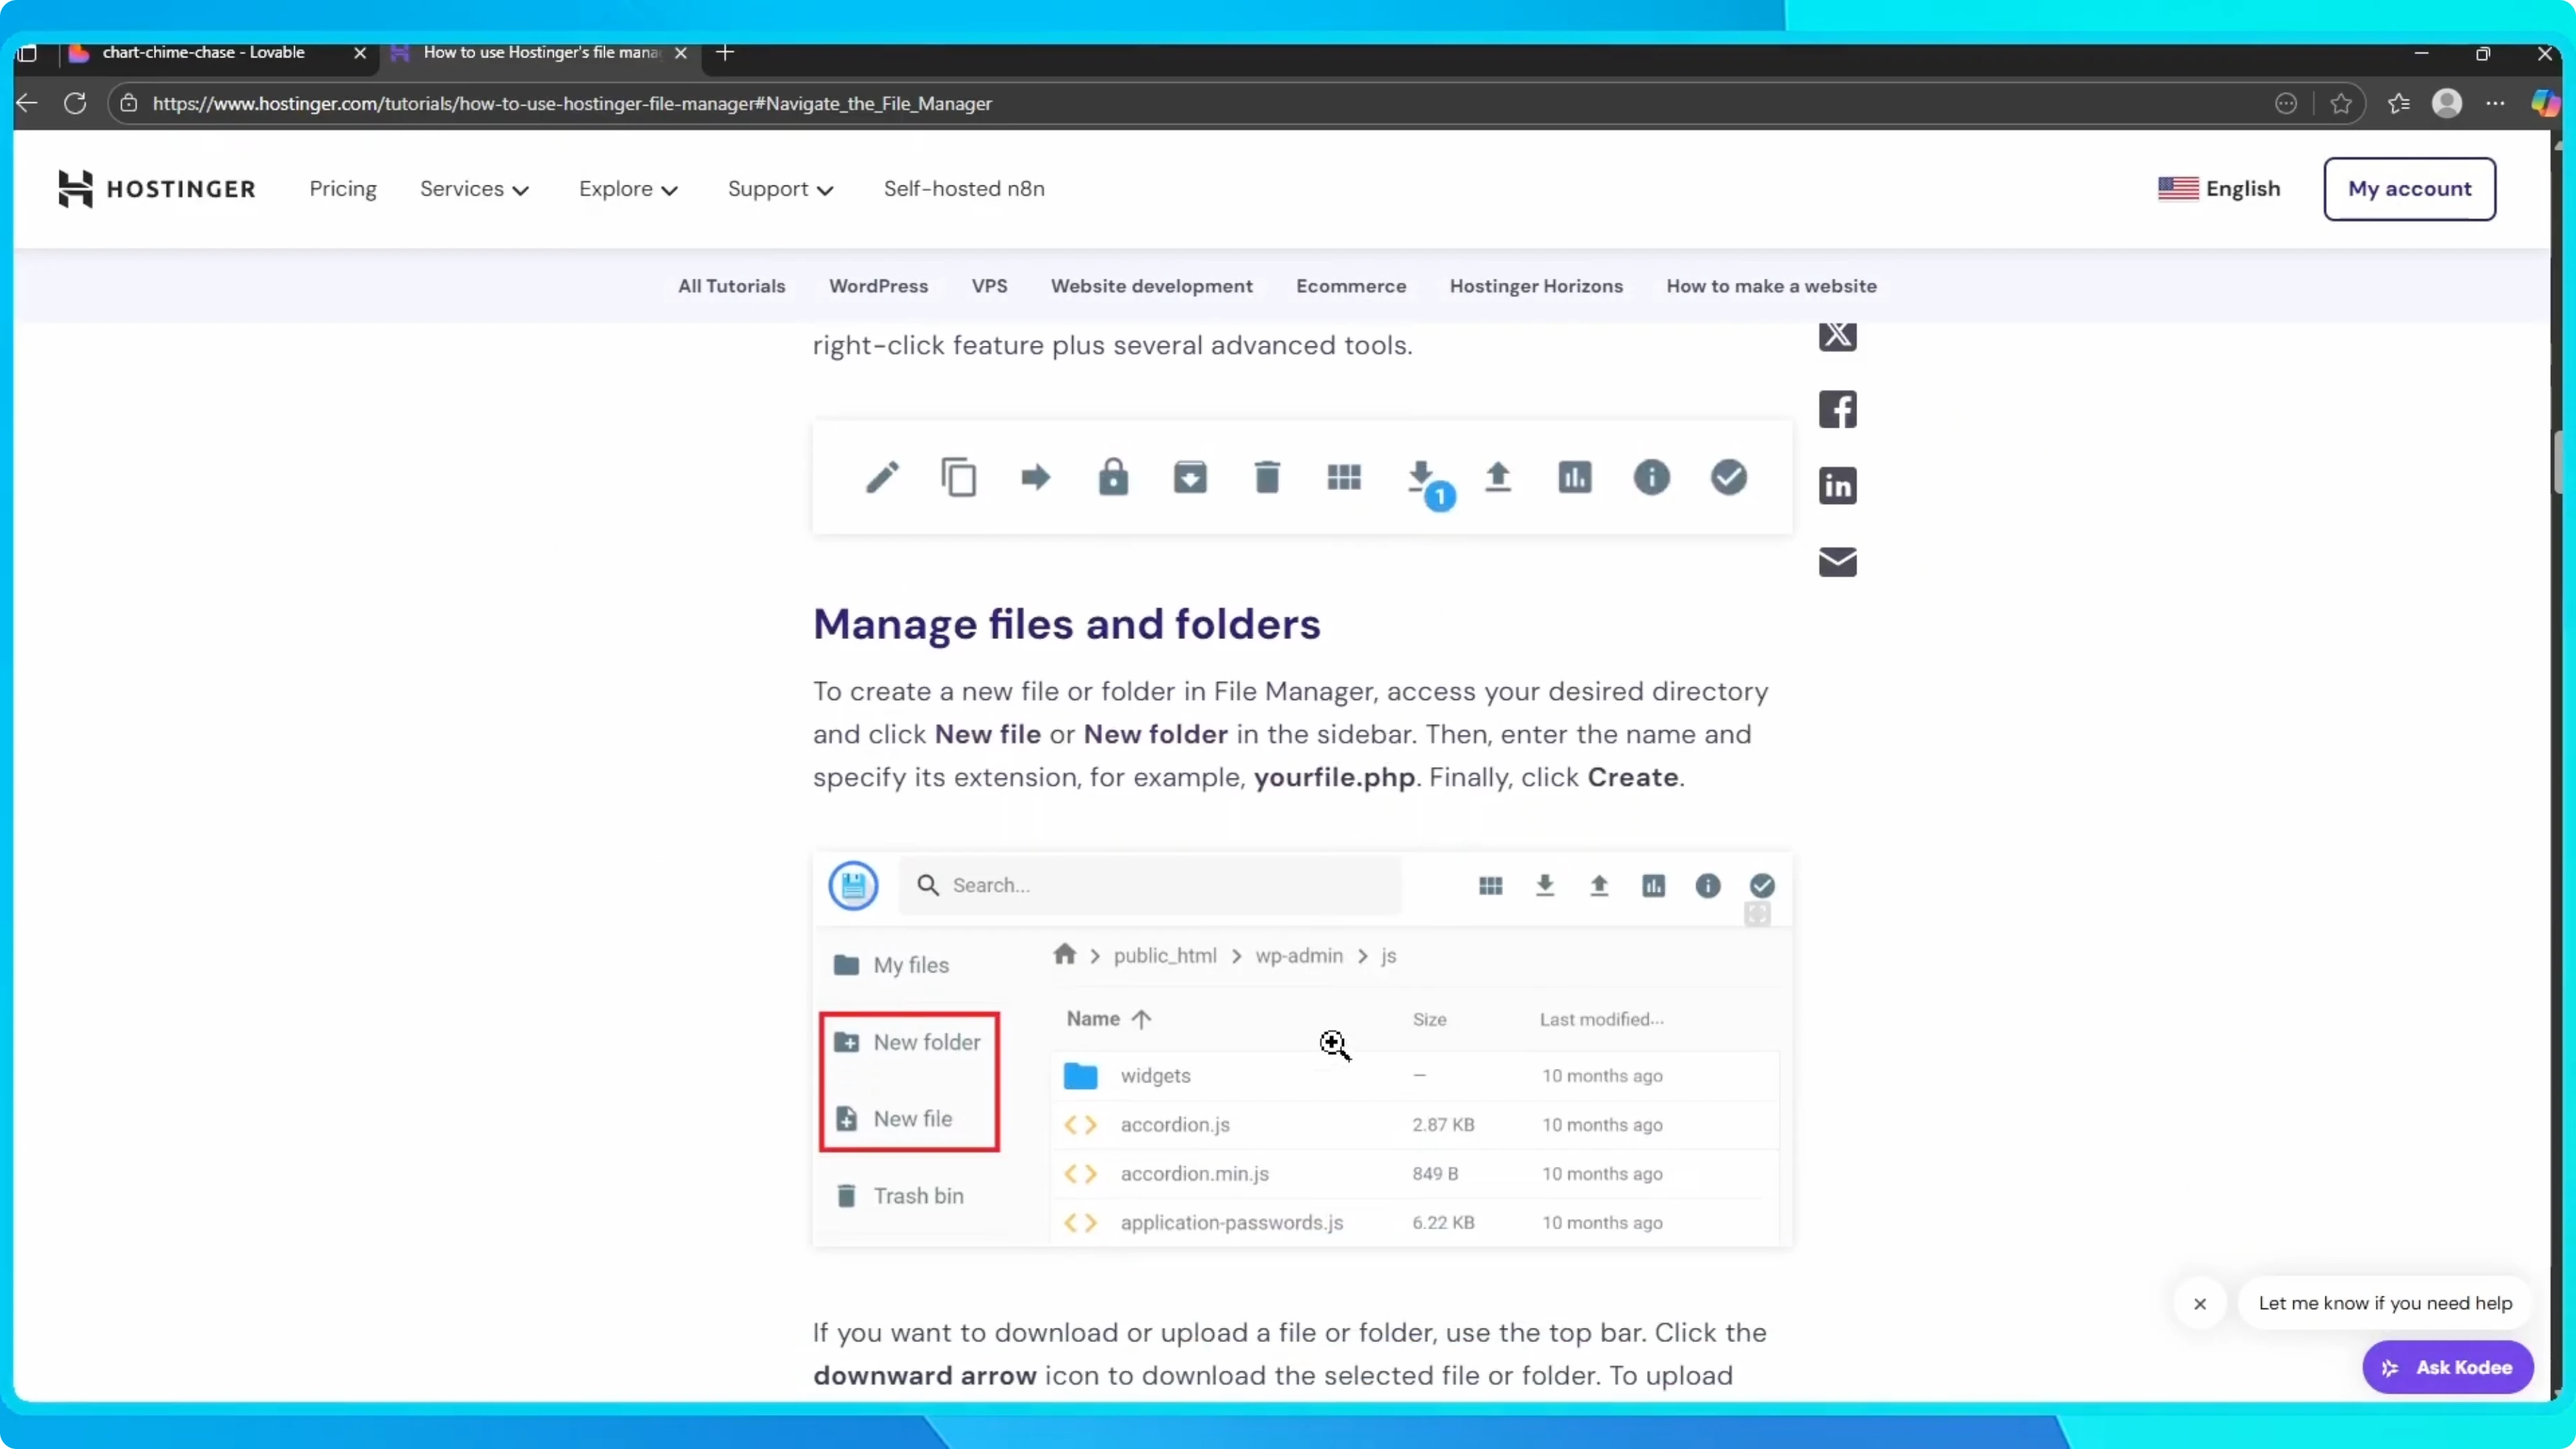The width and height of the screenshot is (2576, 1449).
Task: Click 'New folder' in the file manager sidebar
Action: click(x=908, y=1043)
